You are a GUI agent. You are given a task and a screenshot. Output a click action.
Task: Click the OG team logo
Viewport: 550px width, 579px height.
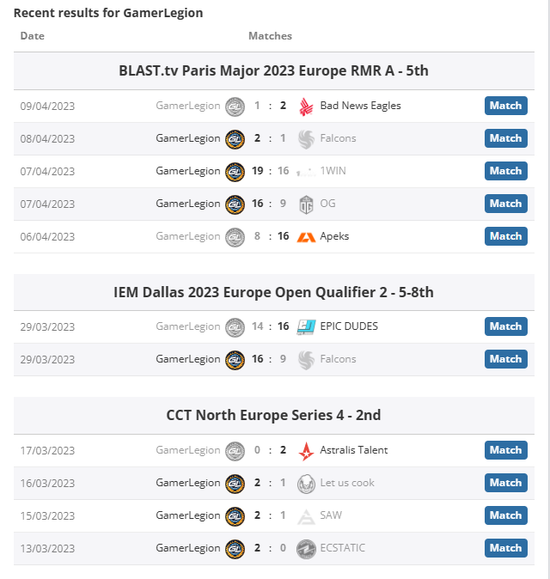306,205
